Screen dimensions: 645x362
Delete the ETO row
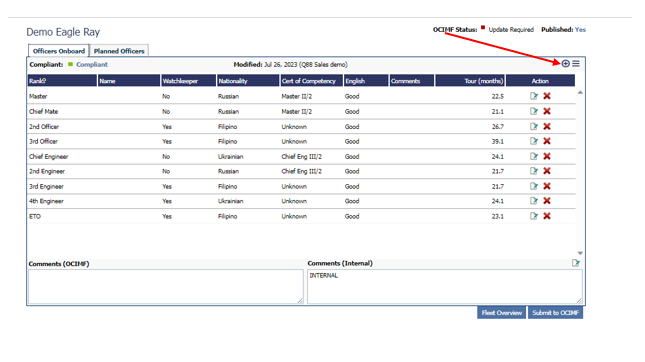point(547,216)
